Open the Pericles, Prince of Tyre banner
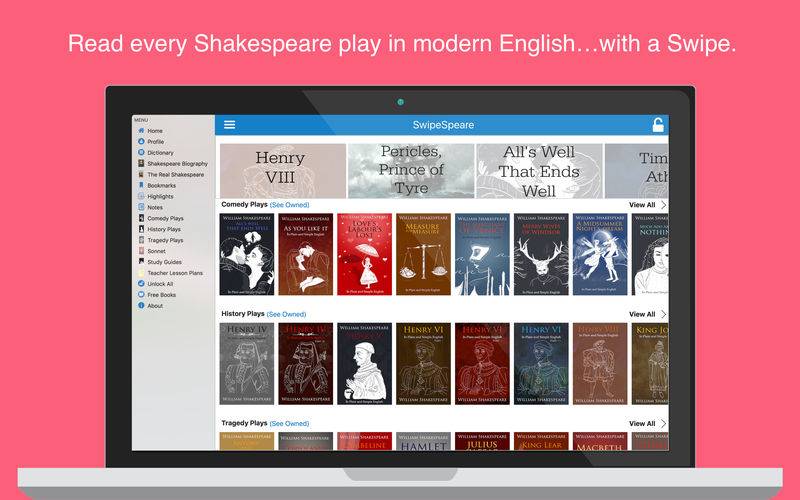 point(411,171)
